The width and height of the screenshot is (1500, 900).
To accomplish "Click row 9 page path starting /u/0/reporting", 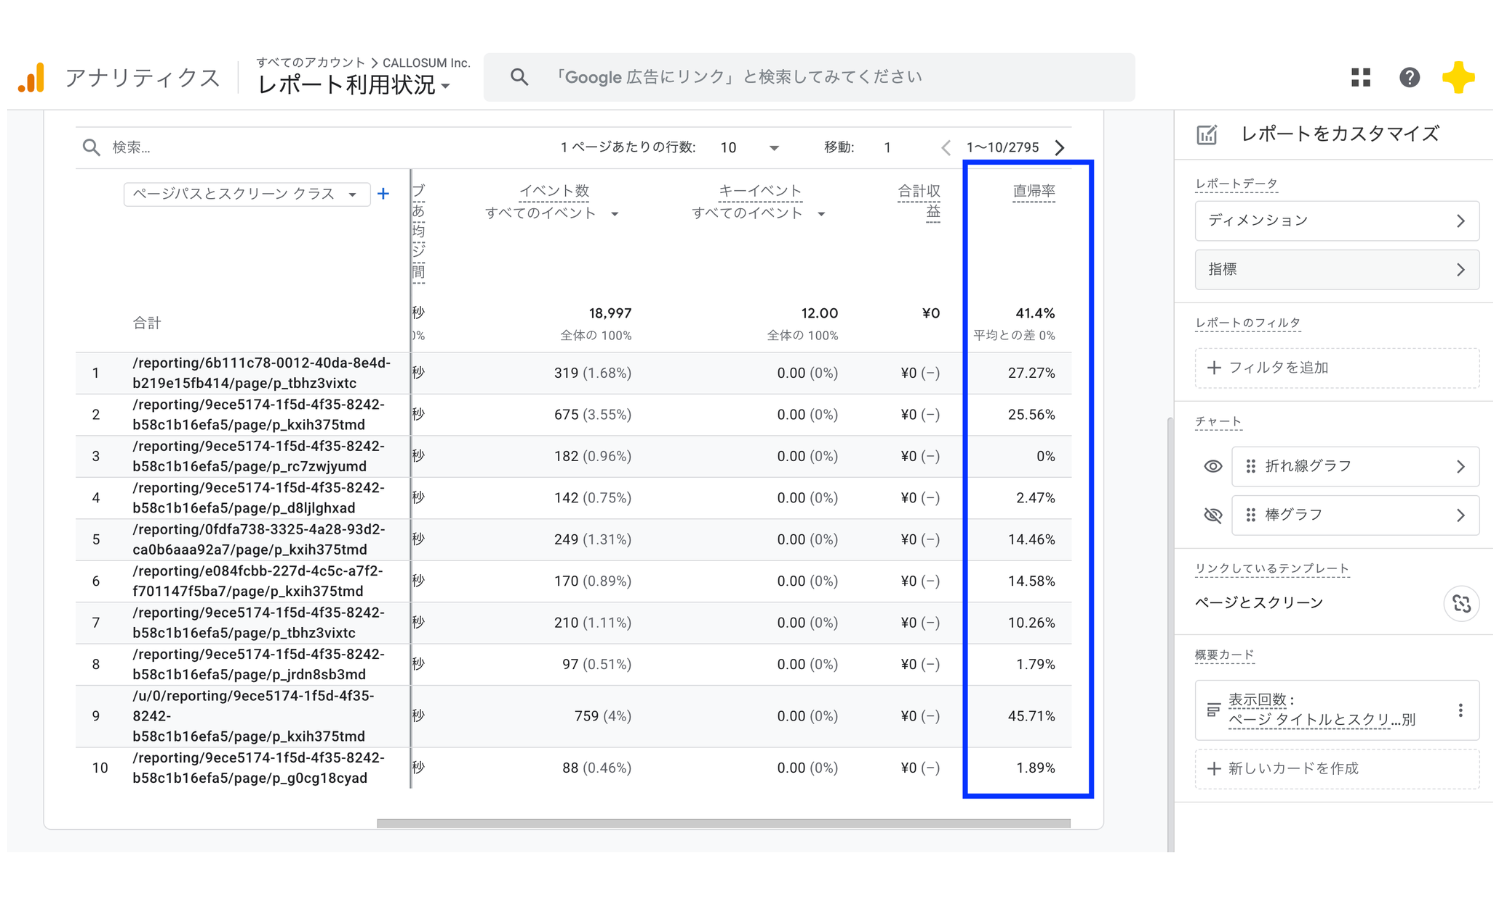I will pyautogui.click(x=253, y=716).
